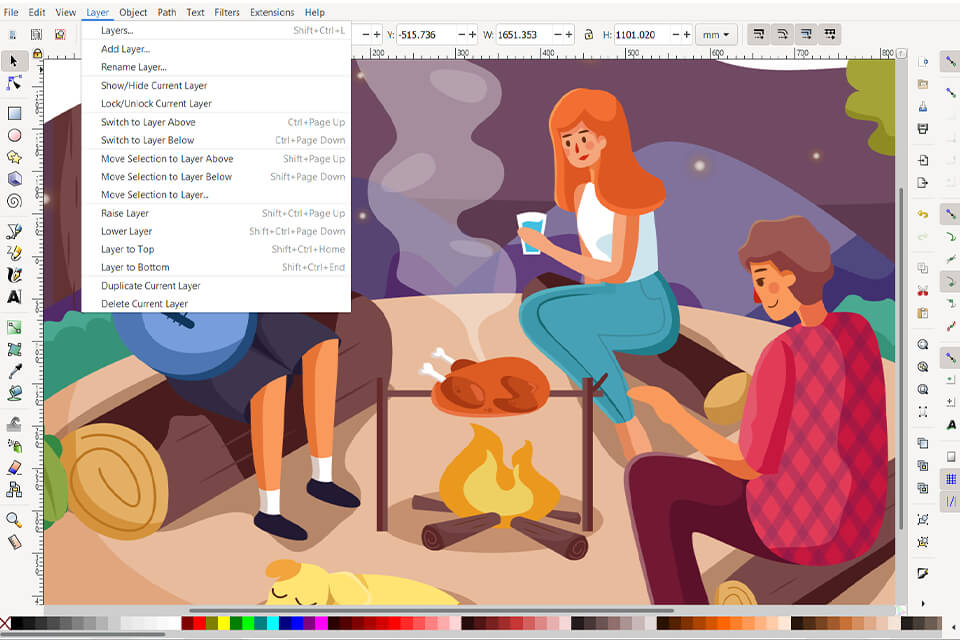This screenshot has height=640, width=960.
Task: Toggle scale stroke width with object
Action: click(759, 34)
